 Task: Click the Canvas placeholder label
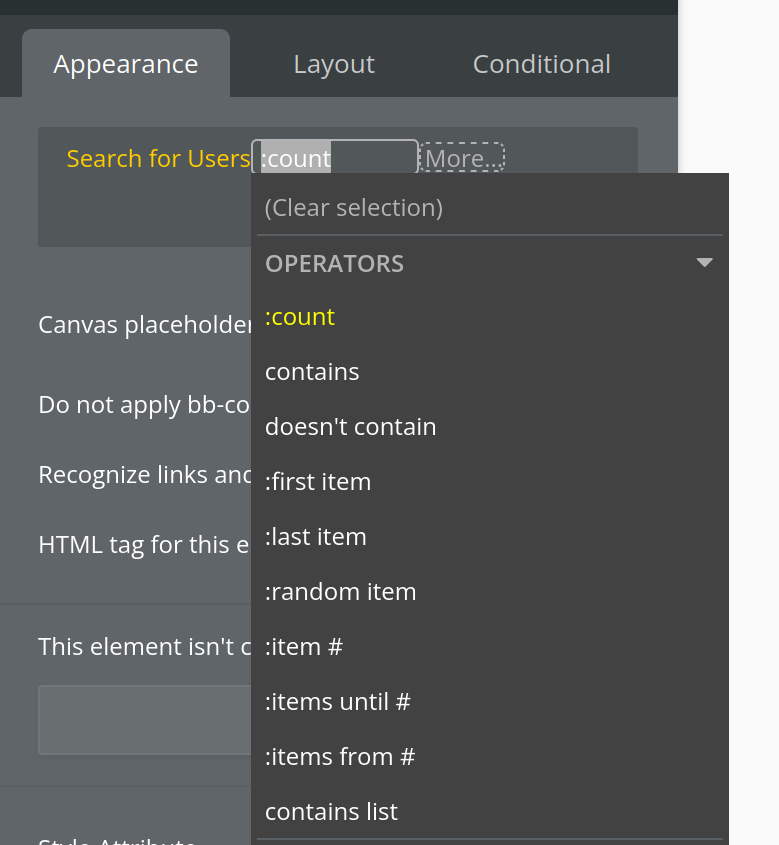pos(144,325)
